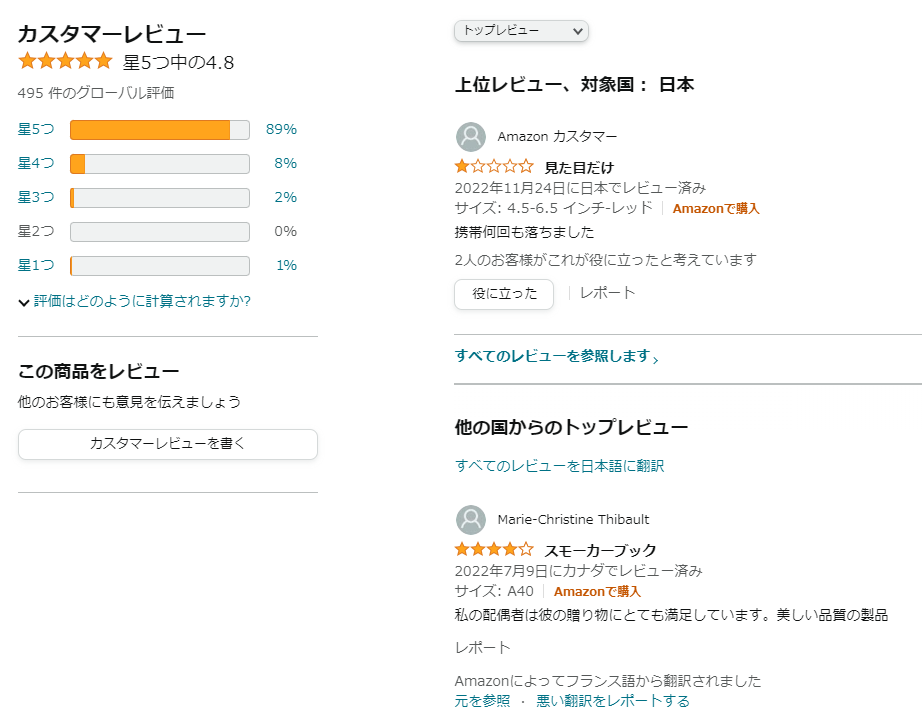The width and height of the screenshot is (922, 713).
Task: Open すべてのレビューを参照します link
Action: 555,356
